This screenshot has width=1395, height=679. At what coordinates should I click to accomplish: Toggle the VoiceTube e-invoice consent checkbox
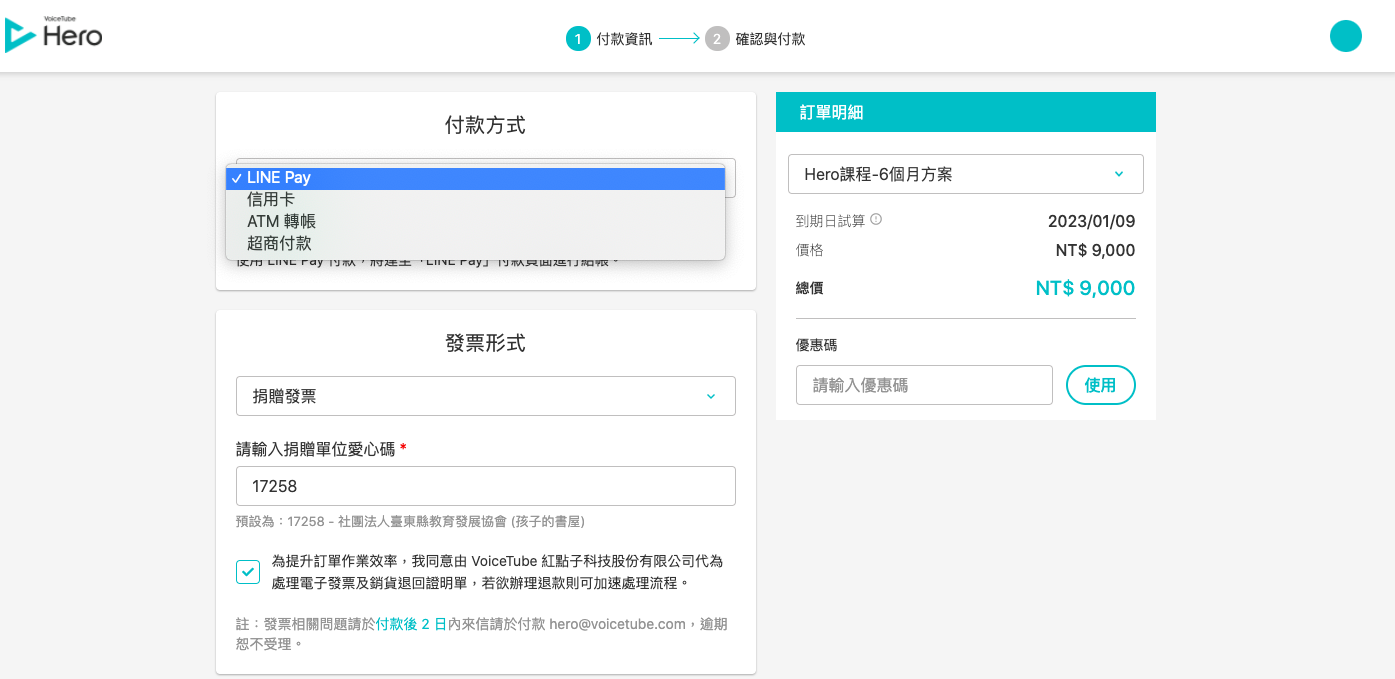coord(248,572)
